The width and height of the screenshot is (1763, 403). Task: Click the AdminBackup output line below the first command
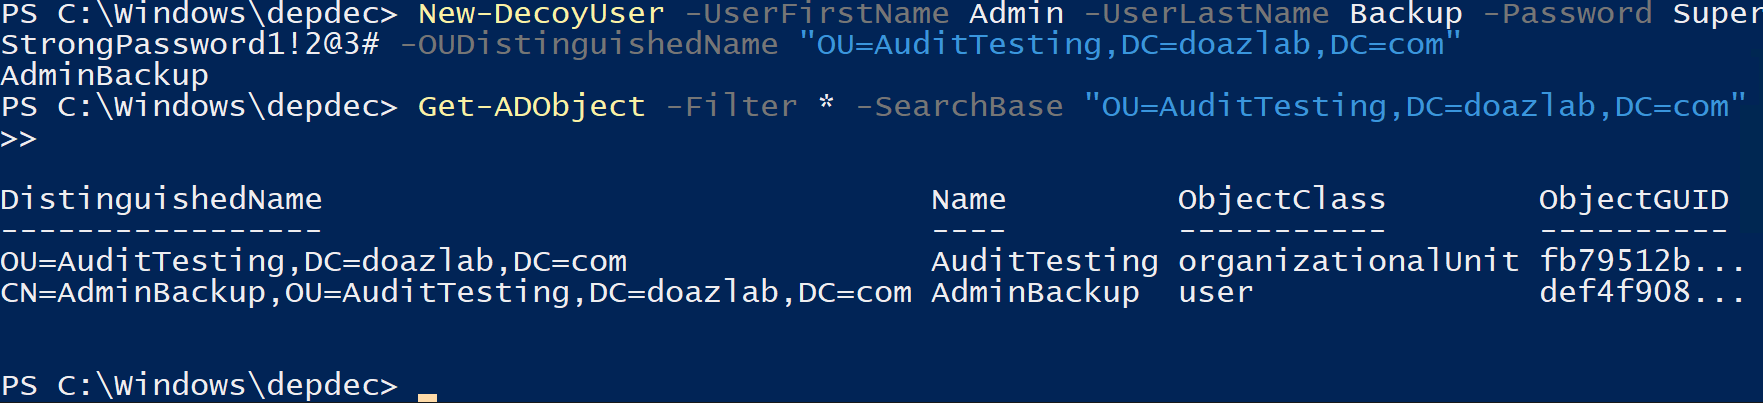click(105, 76)
